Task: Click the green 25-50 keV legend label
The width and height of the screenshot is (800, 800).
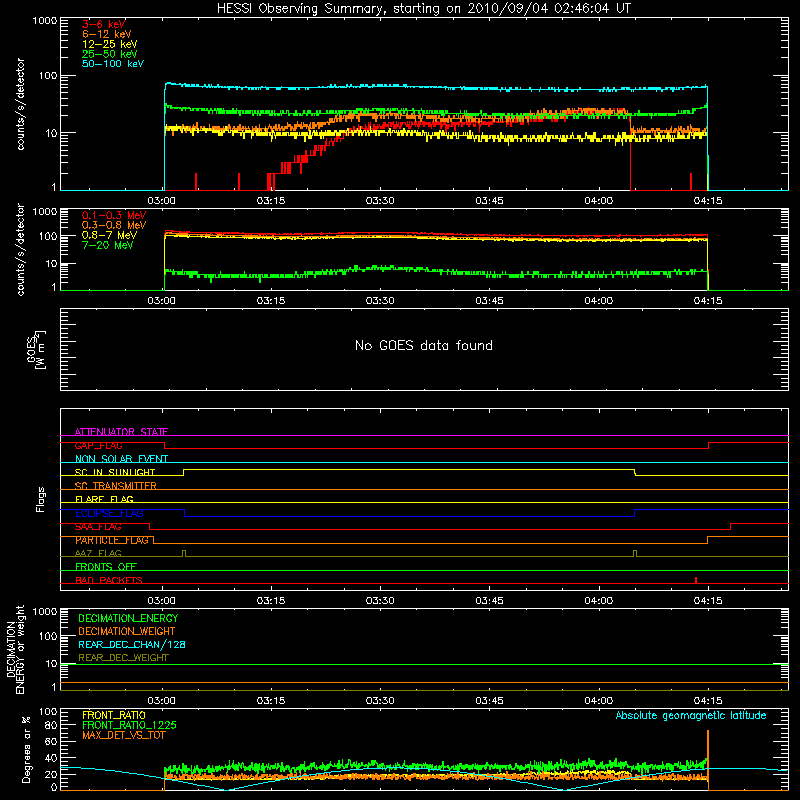Action: coord(110,54)
